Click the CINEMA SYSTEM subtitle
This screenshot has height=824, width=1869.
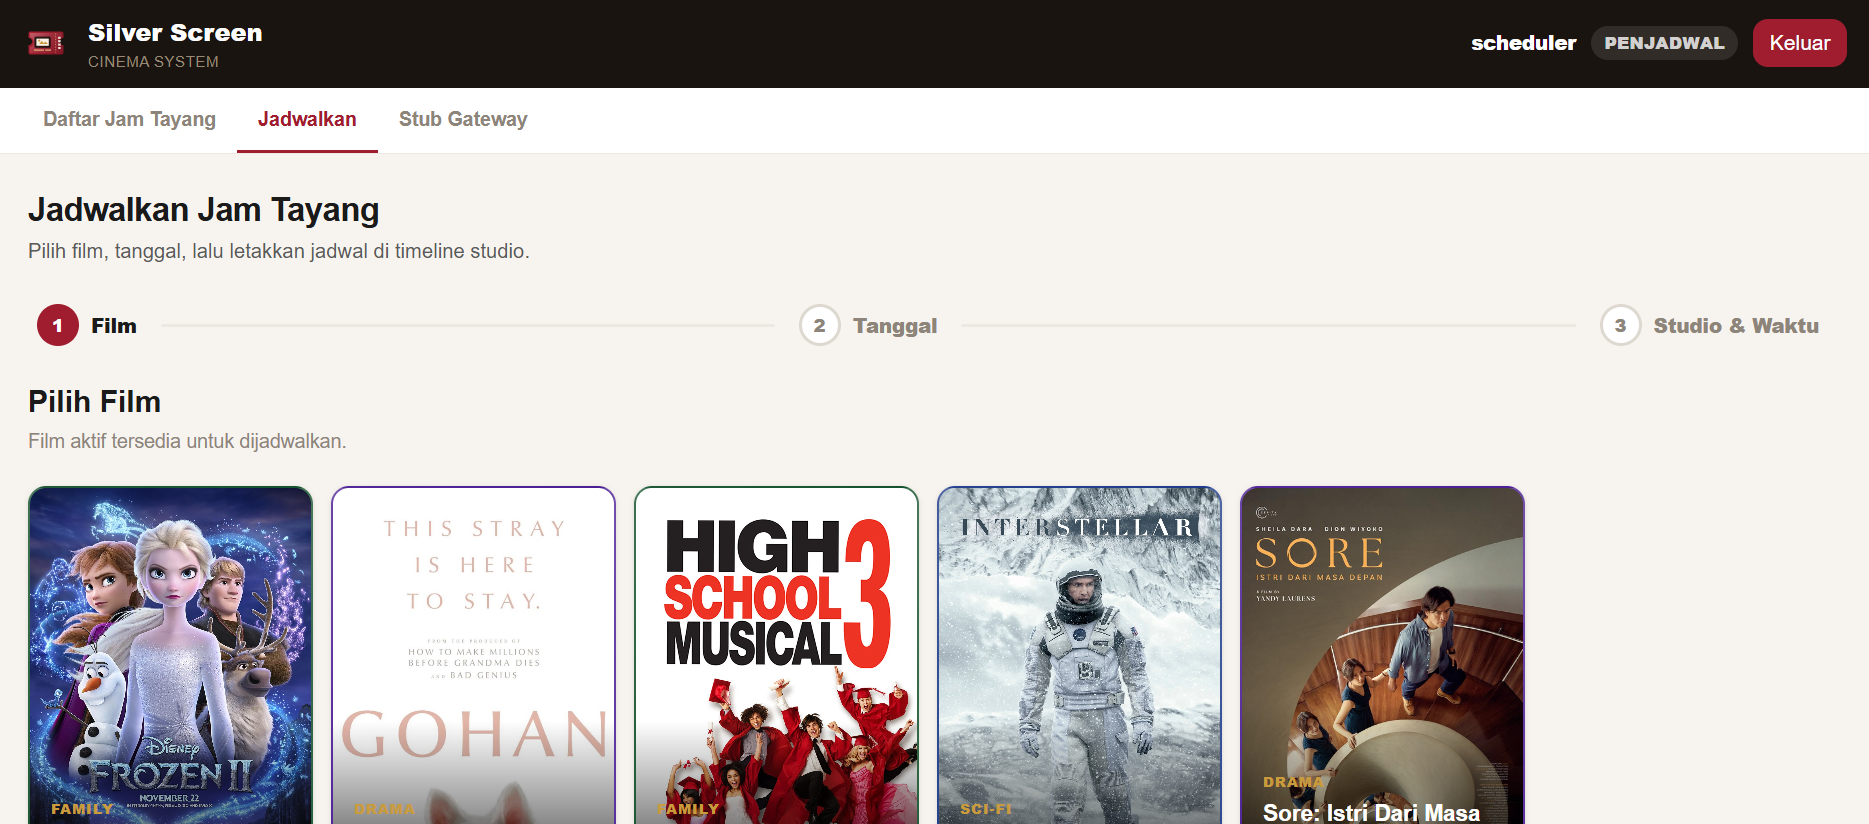[x=153, y=62]
